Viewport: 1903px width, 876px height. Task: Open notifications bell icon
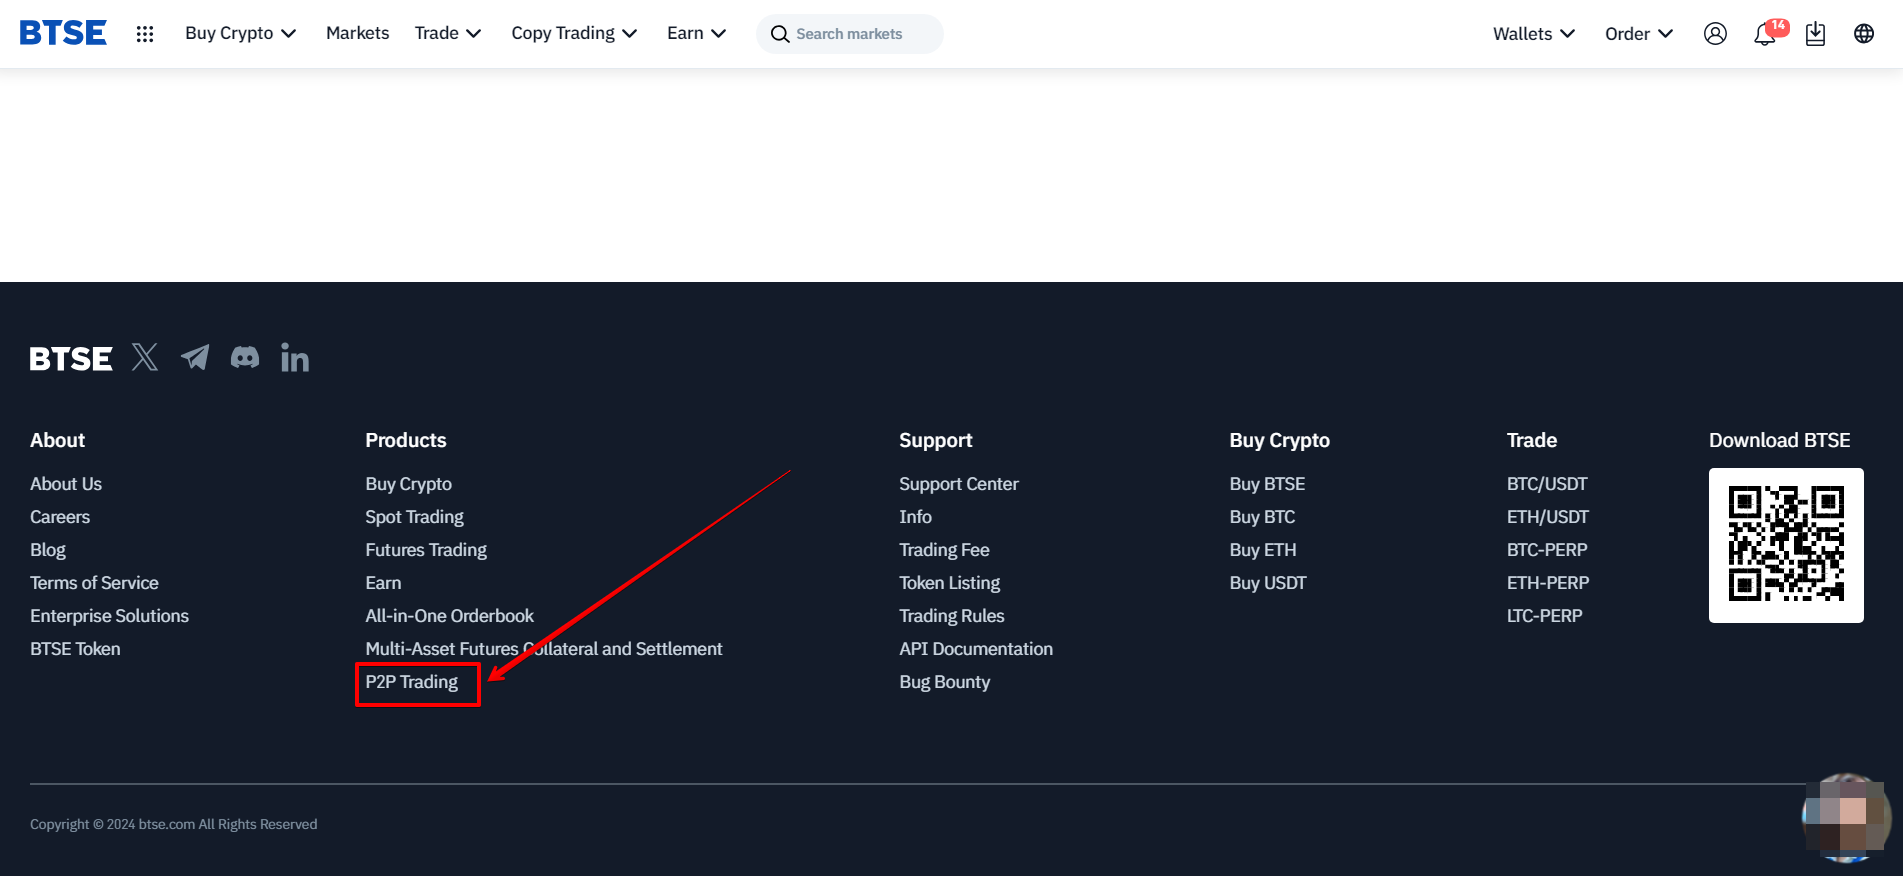1766,34
